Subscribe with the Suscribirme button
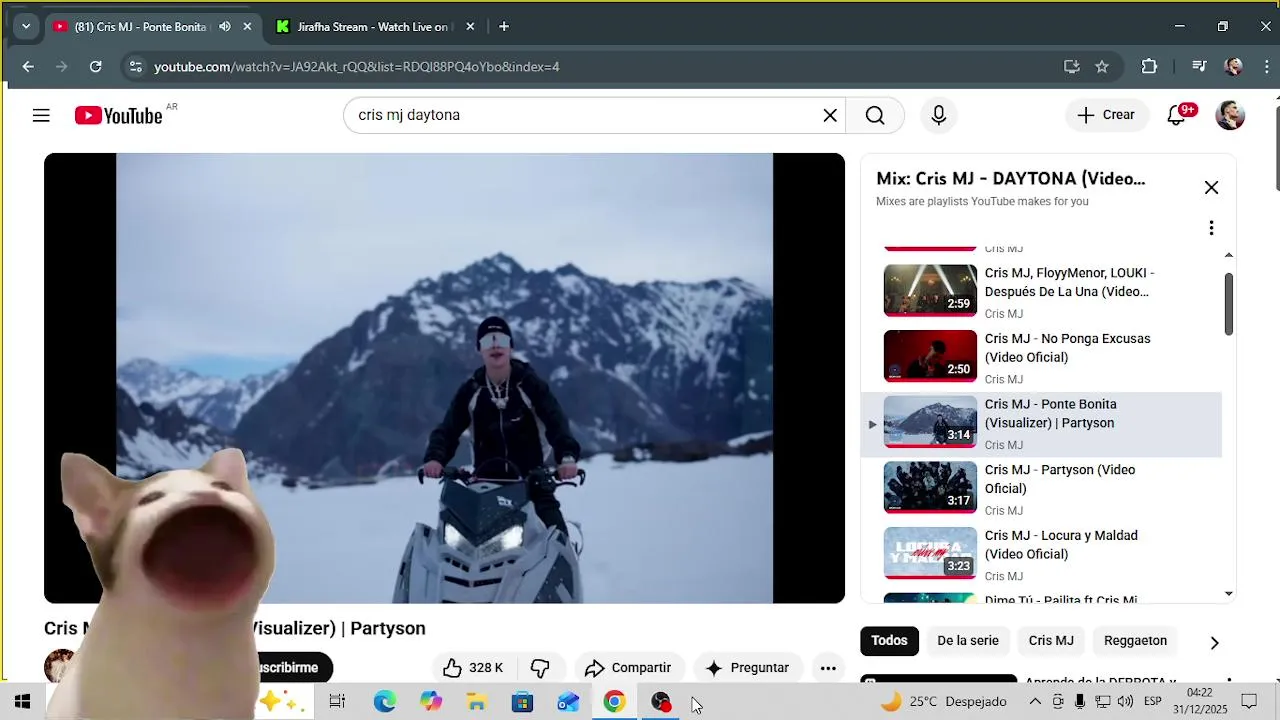Image resolution: width=1280 pixels, height=720 pixels. coord(288,668)
